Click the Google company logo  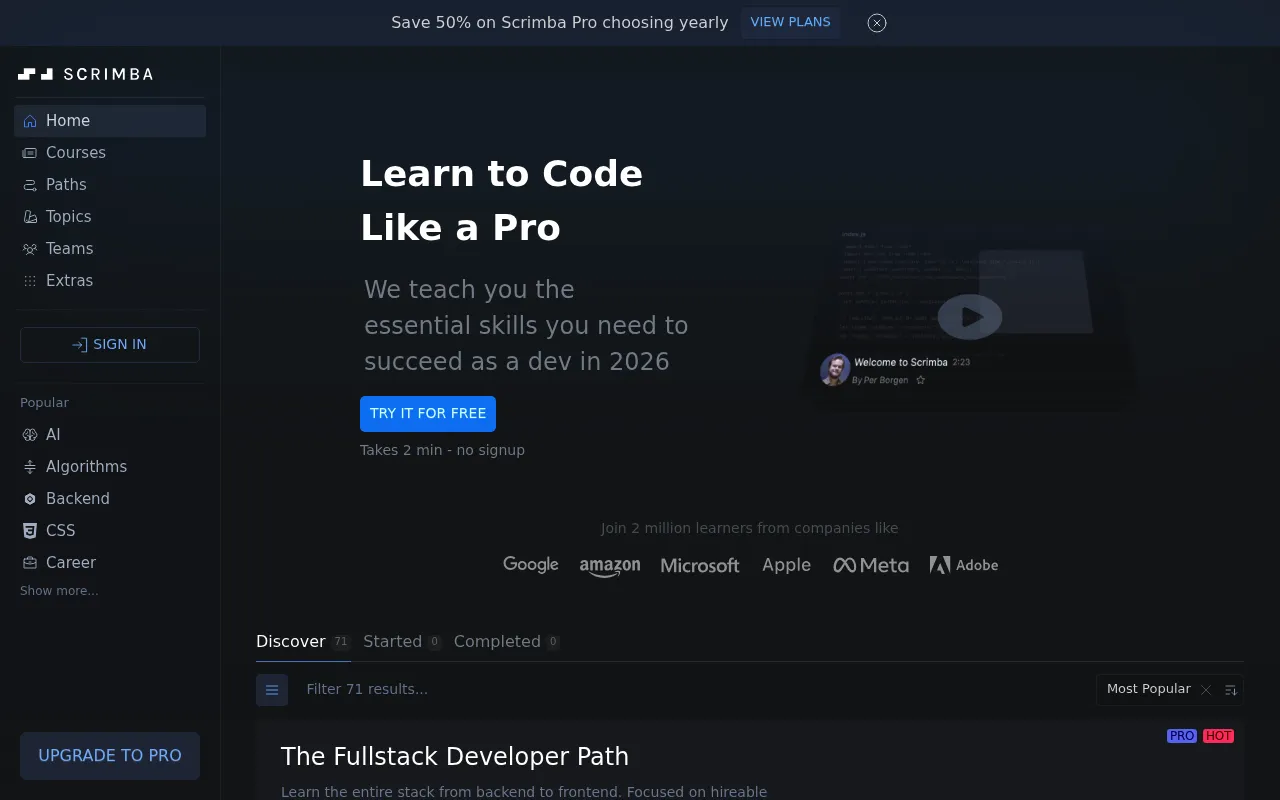pyautogui.click(x=531, y=565)
